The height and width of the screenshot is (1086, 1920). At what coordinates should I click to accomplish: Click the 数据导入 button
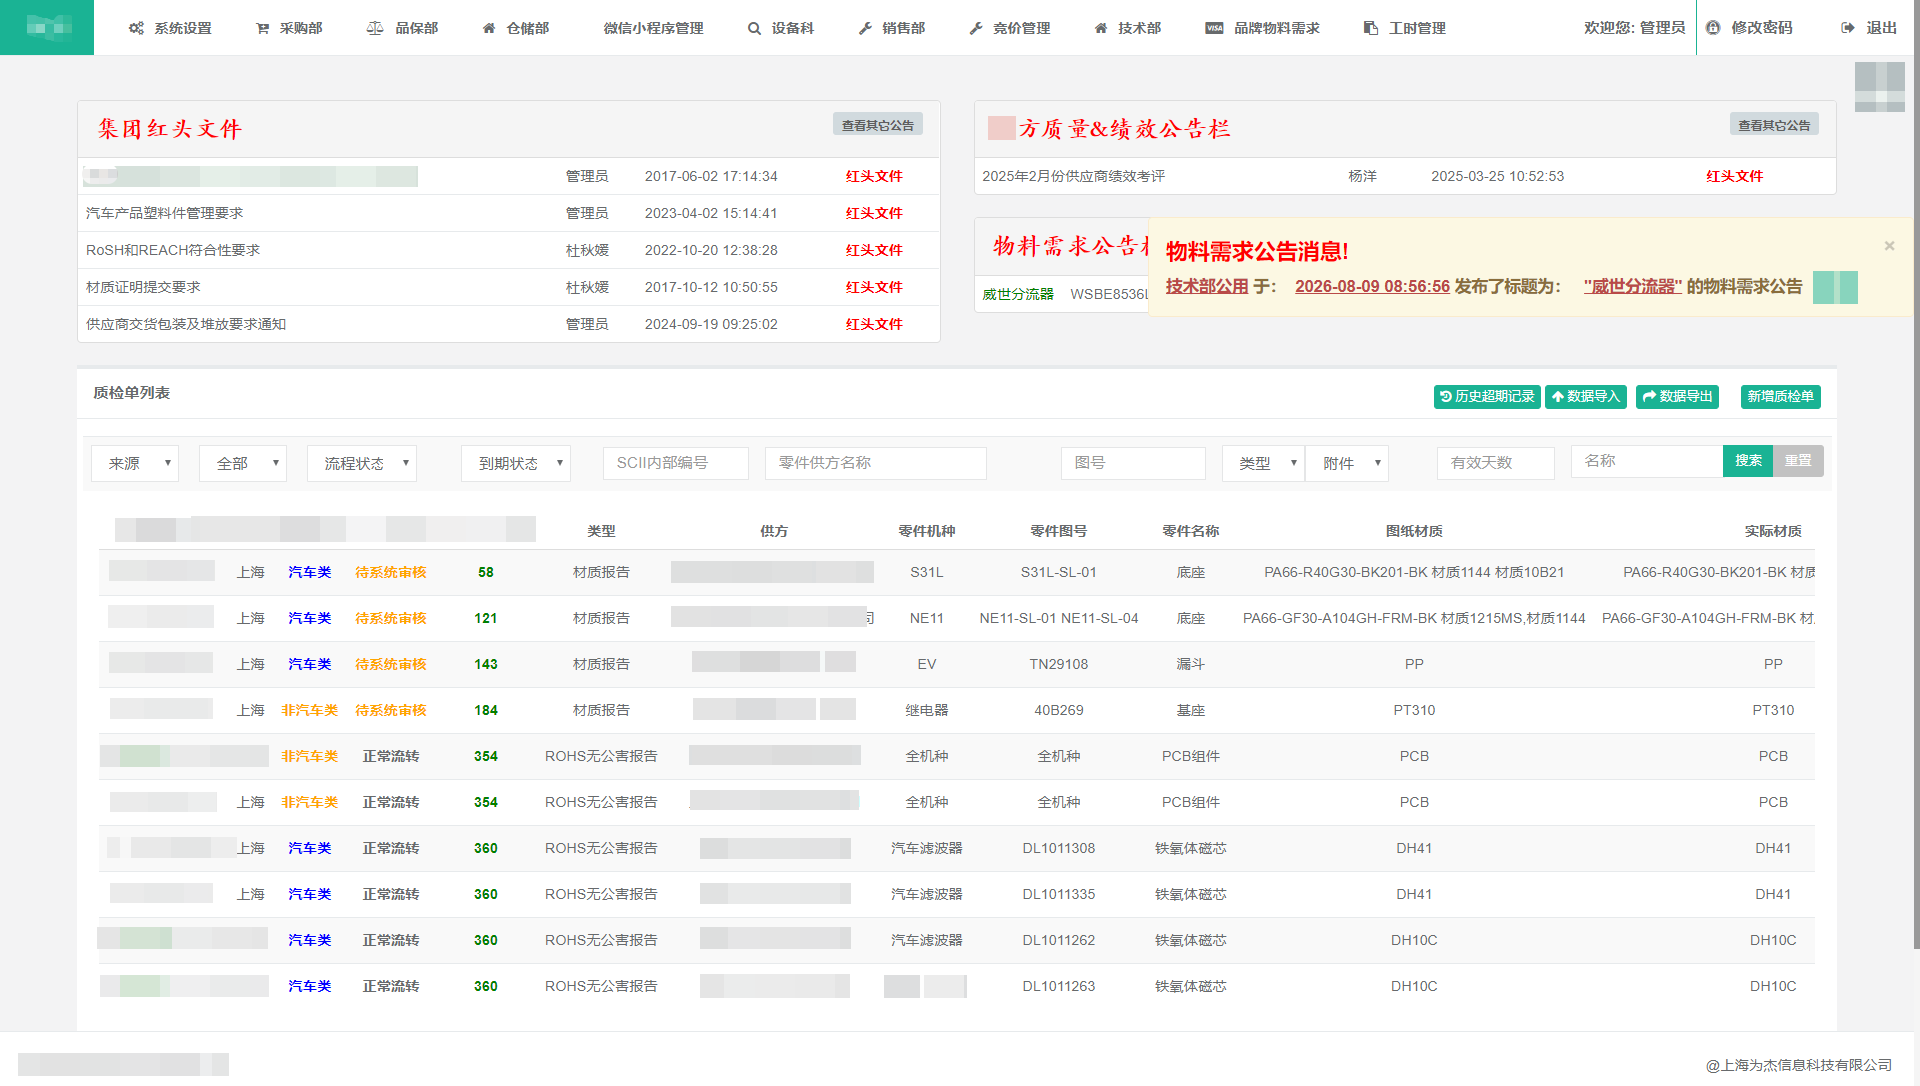tap(1586, 397)
